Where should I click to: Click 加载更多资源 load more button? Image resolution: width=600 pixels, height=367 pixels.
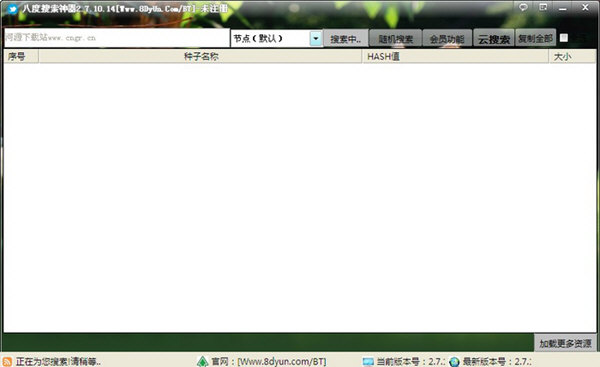click(x=565, y=343)
